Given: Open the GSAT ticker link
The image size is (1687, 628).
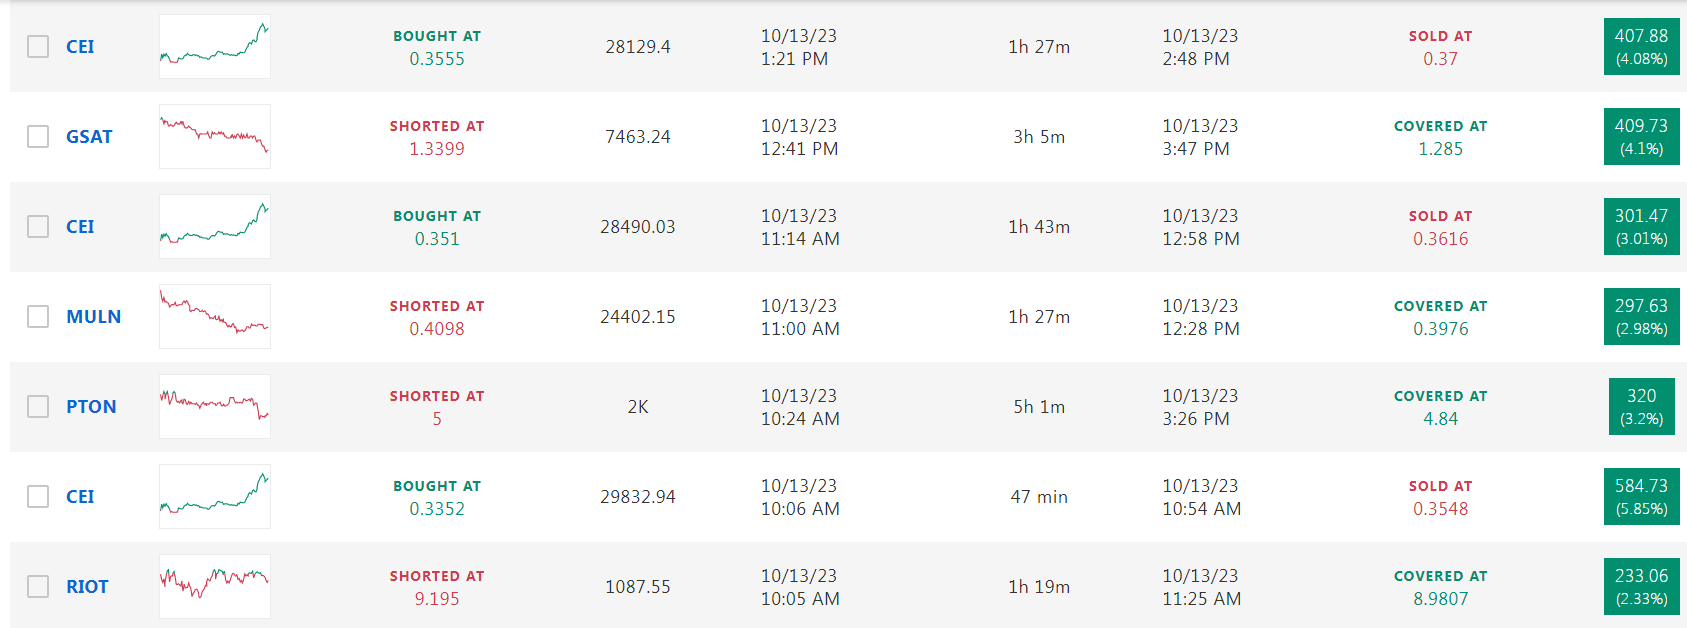Looking at the screenshot, I should point(89,137).
